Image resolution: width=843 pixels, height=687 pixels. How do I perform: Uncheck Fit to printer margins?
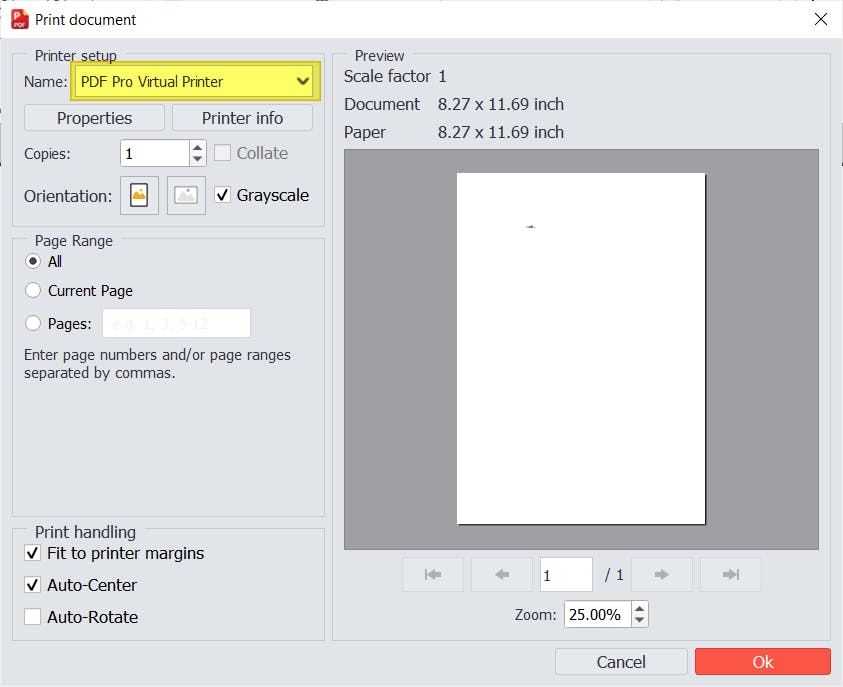tap(34, 553)
